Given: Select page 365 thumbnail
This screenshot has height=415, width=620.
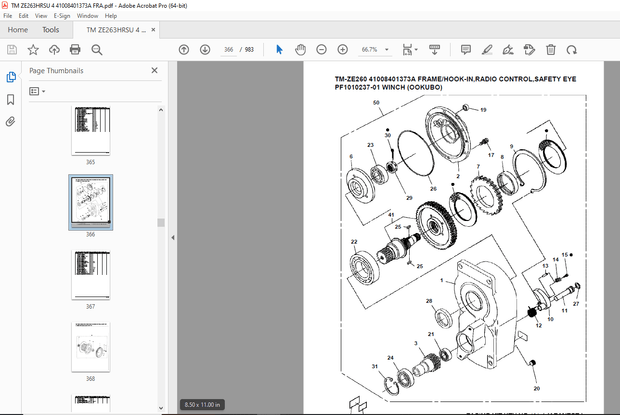Looking at the screenshot, I should [x=91, y=130].
